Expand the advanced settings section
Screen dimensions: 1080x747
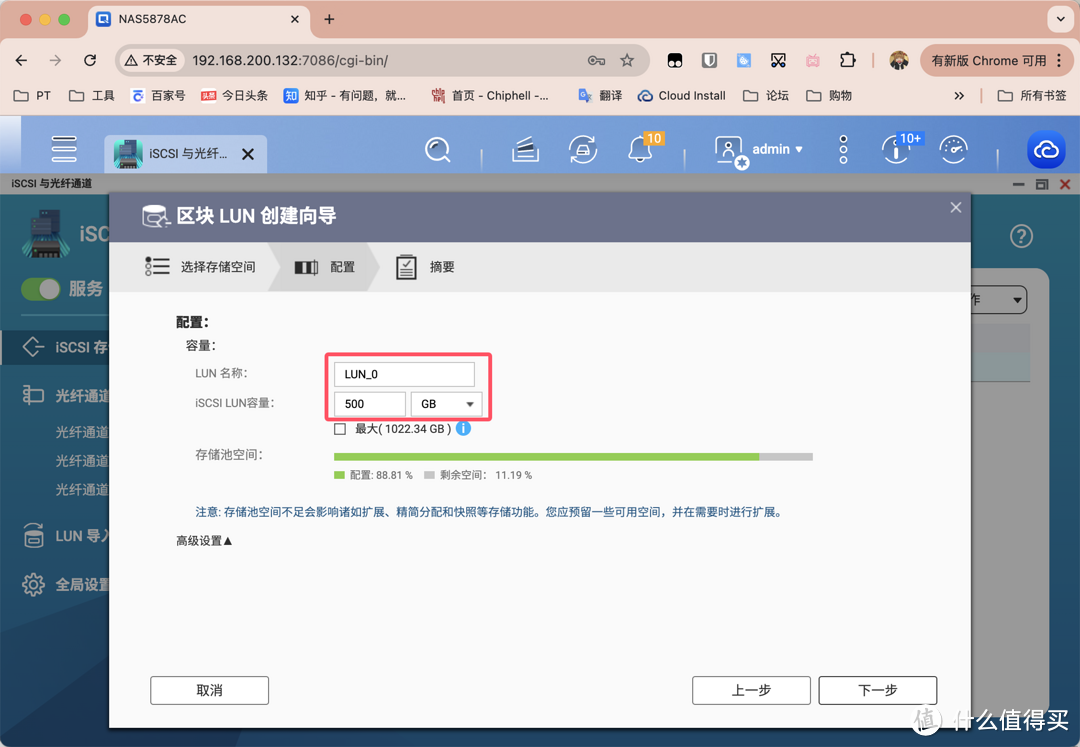tap(204, 540)
